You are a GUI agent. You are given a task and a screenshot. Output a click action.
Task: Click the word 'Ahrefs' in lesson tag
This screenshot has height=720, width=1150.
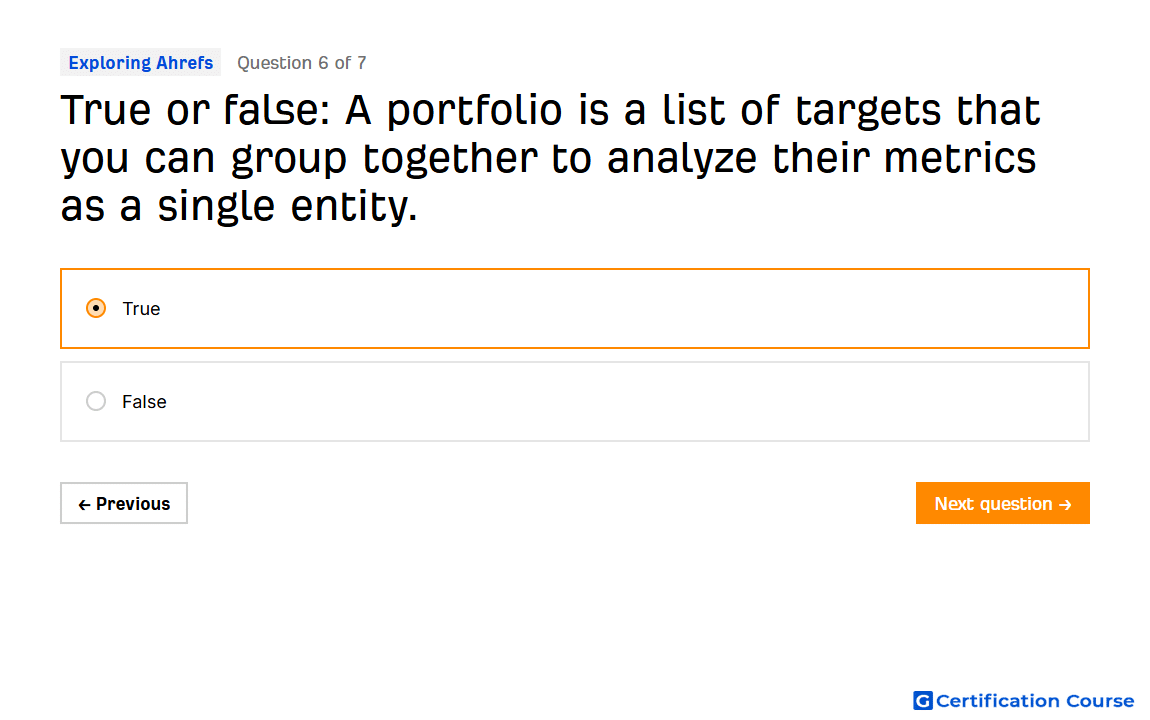tap(185, 63)
